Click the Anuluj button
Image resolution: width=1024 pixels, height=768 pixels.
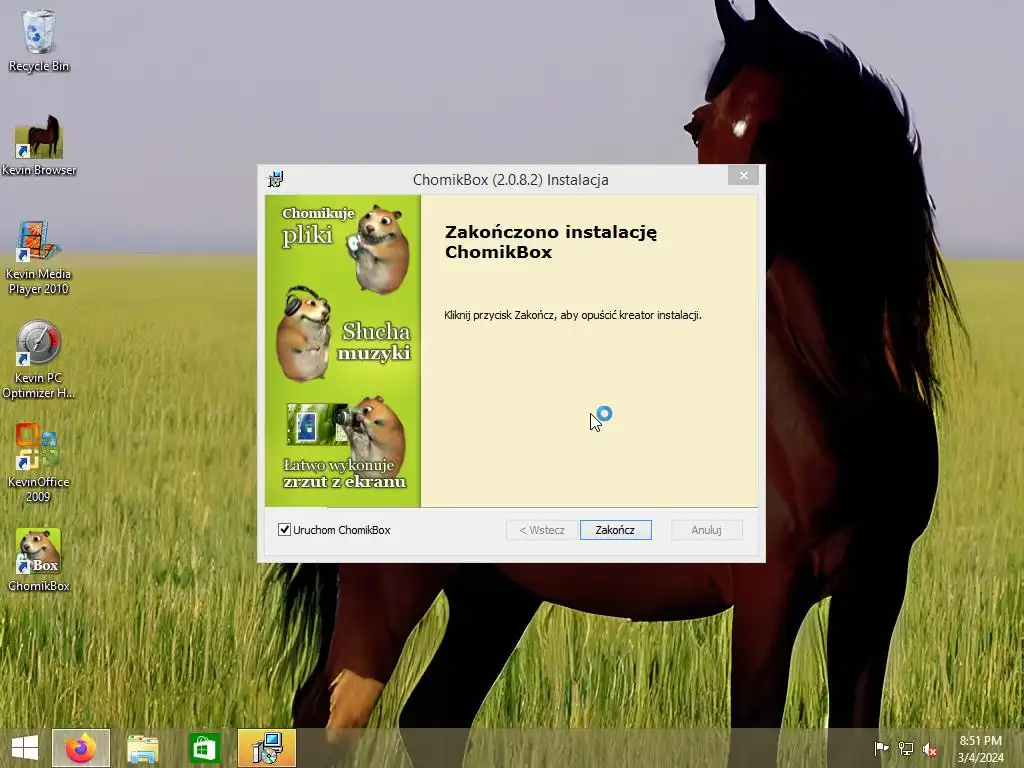707,530
